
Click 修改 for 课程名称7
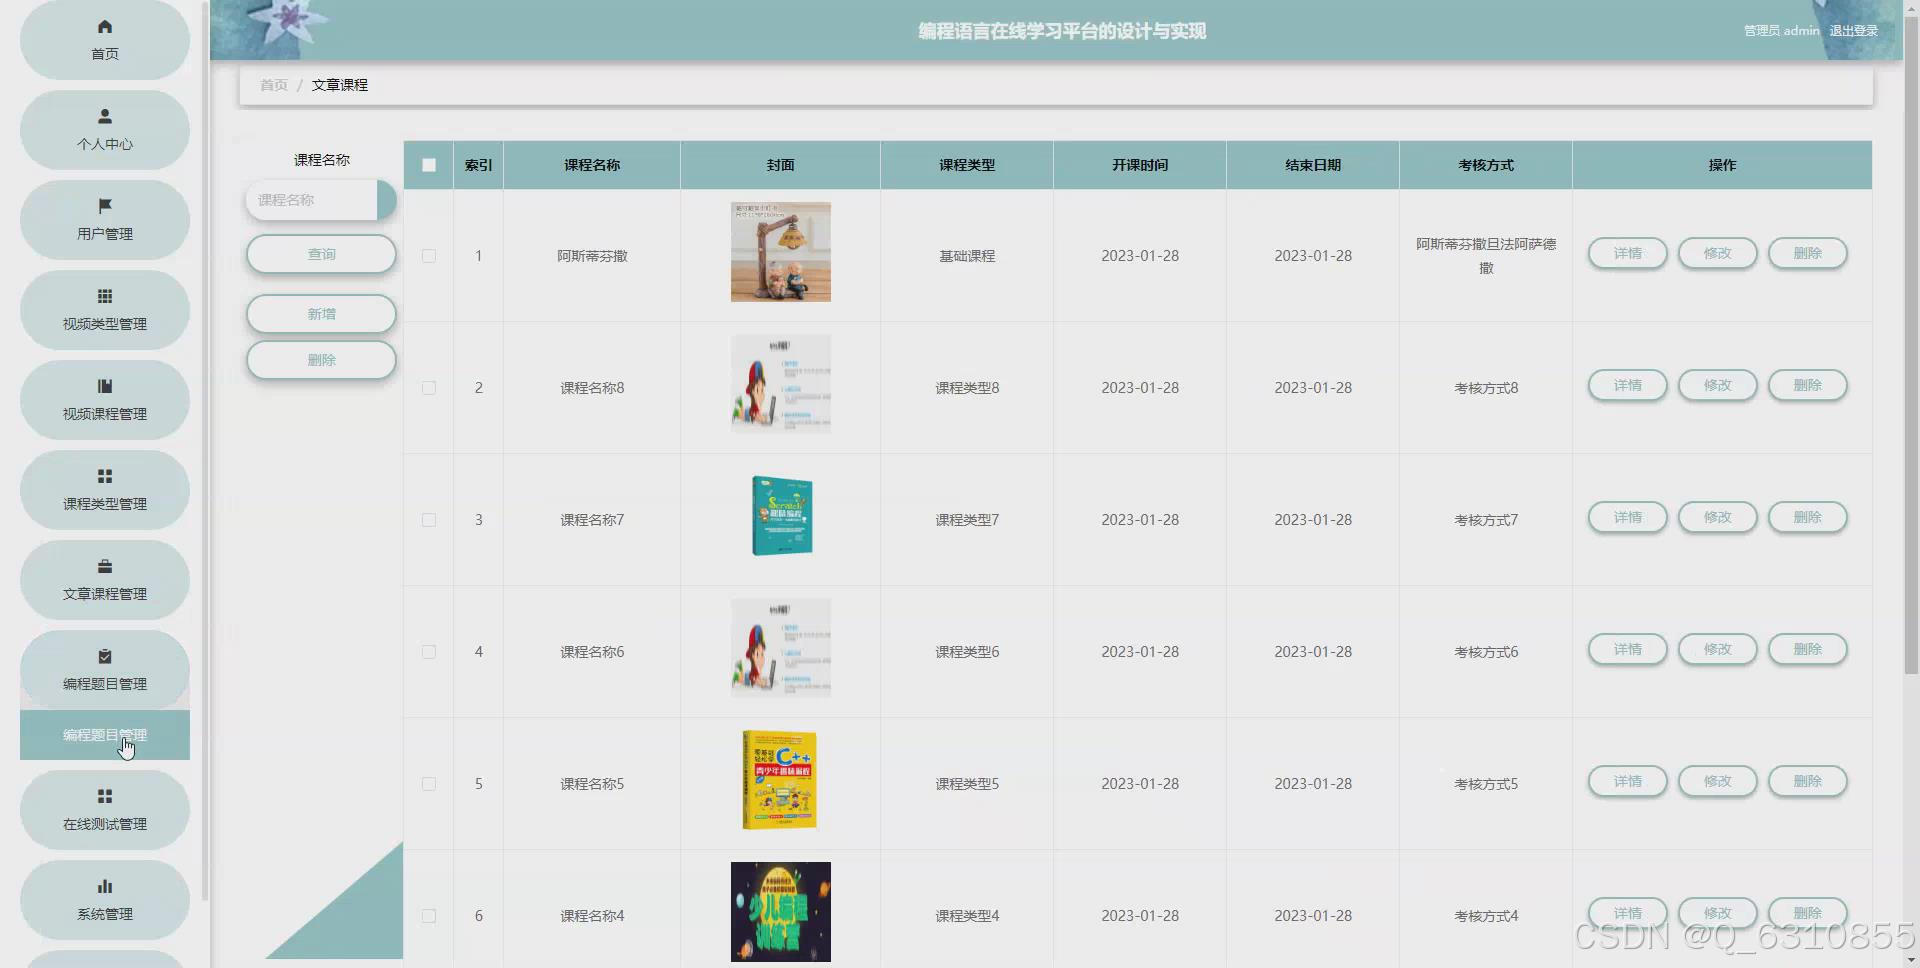click(x=1717, y=517)
